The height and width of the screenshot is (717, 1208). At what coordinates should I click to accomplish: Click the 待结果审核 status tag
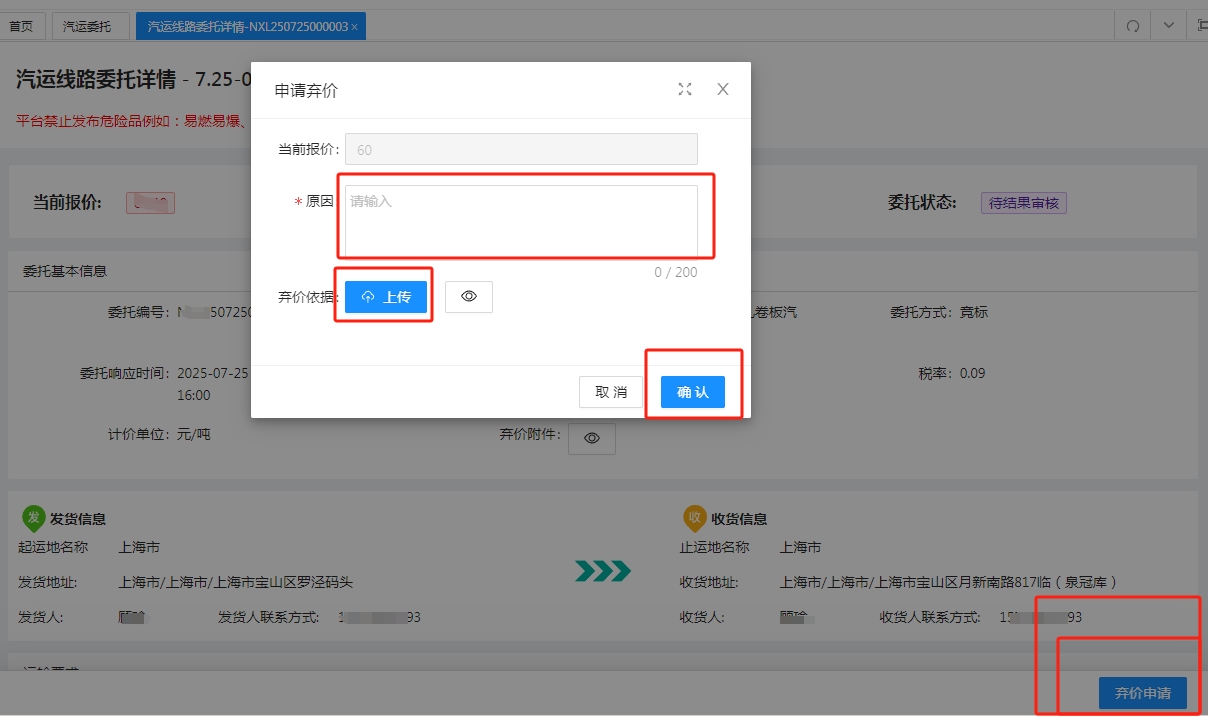(1024, 203)
